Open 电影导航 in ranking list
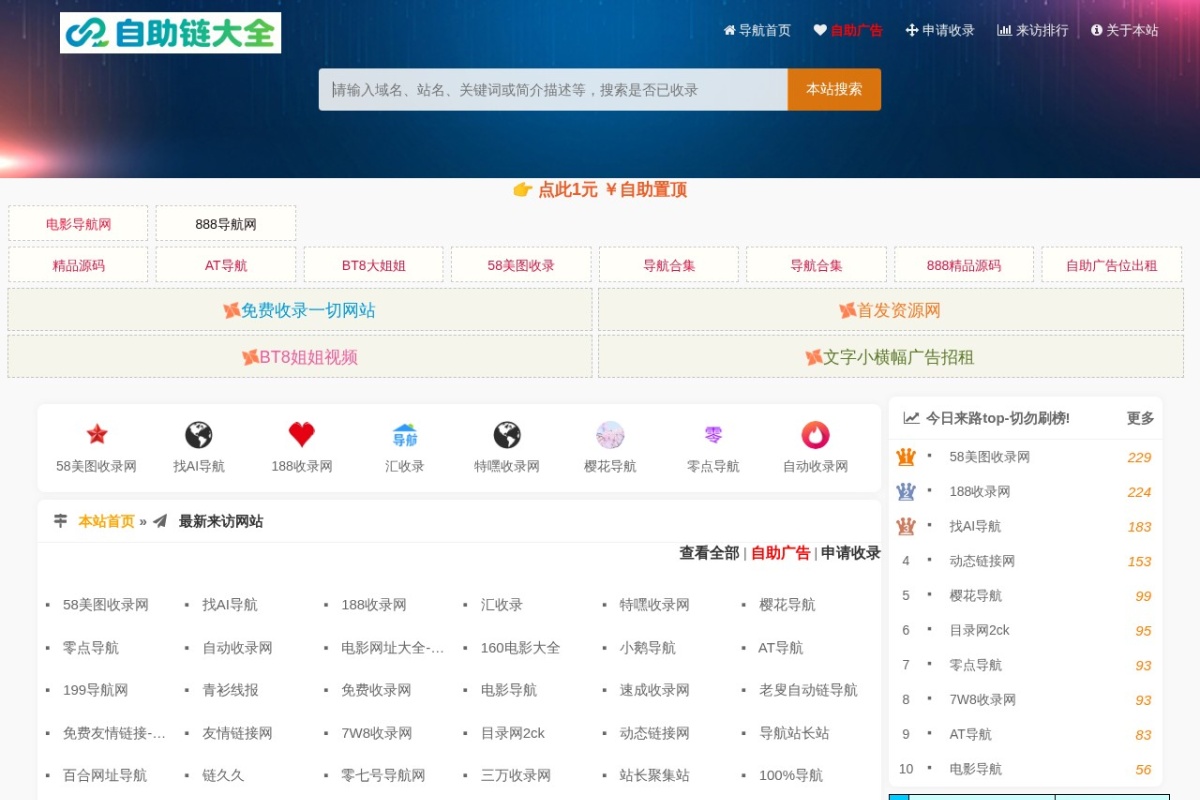The height and width of the screenshot is (800, 1200). 975,769
